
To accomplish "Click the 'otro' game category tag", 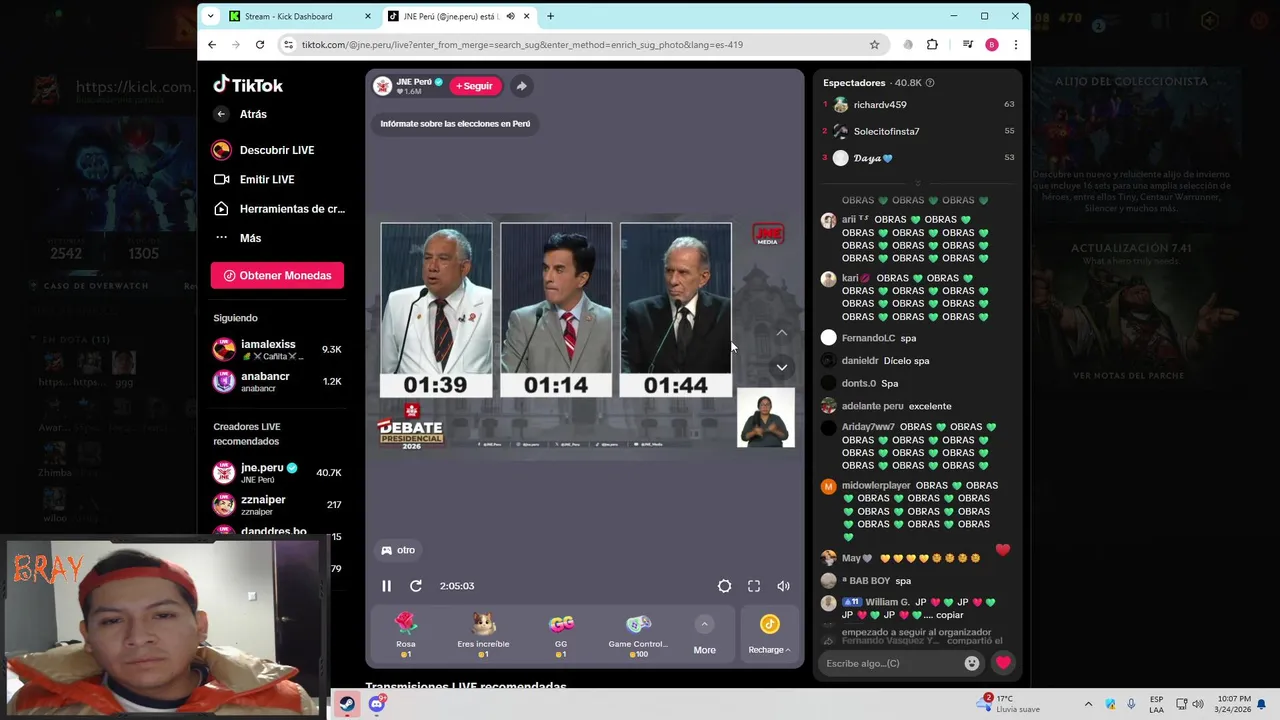I will (398, 550).
